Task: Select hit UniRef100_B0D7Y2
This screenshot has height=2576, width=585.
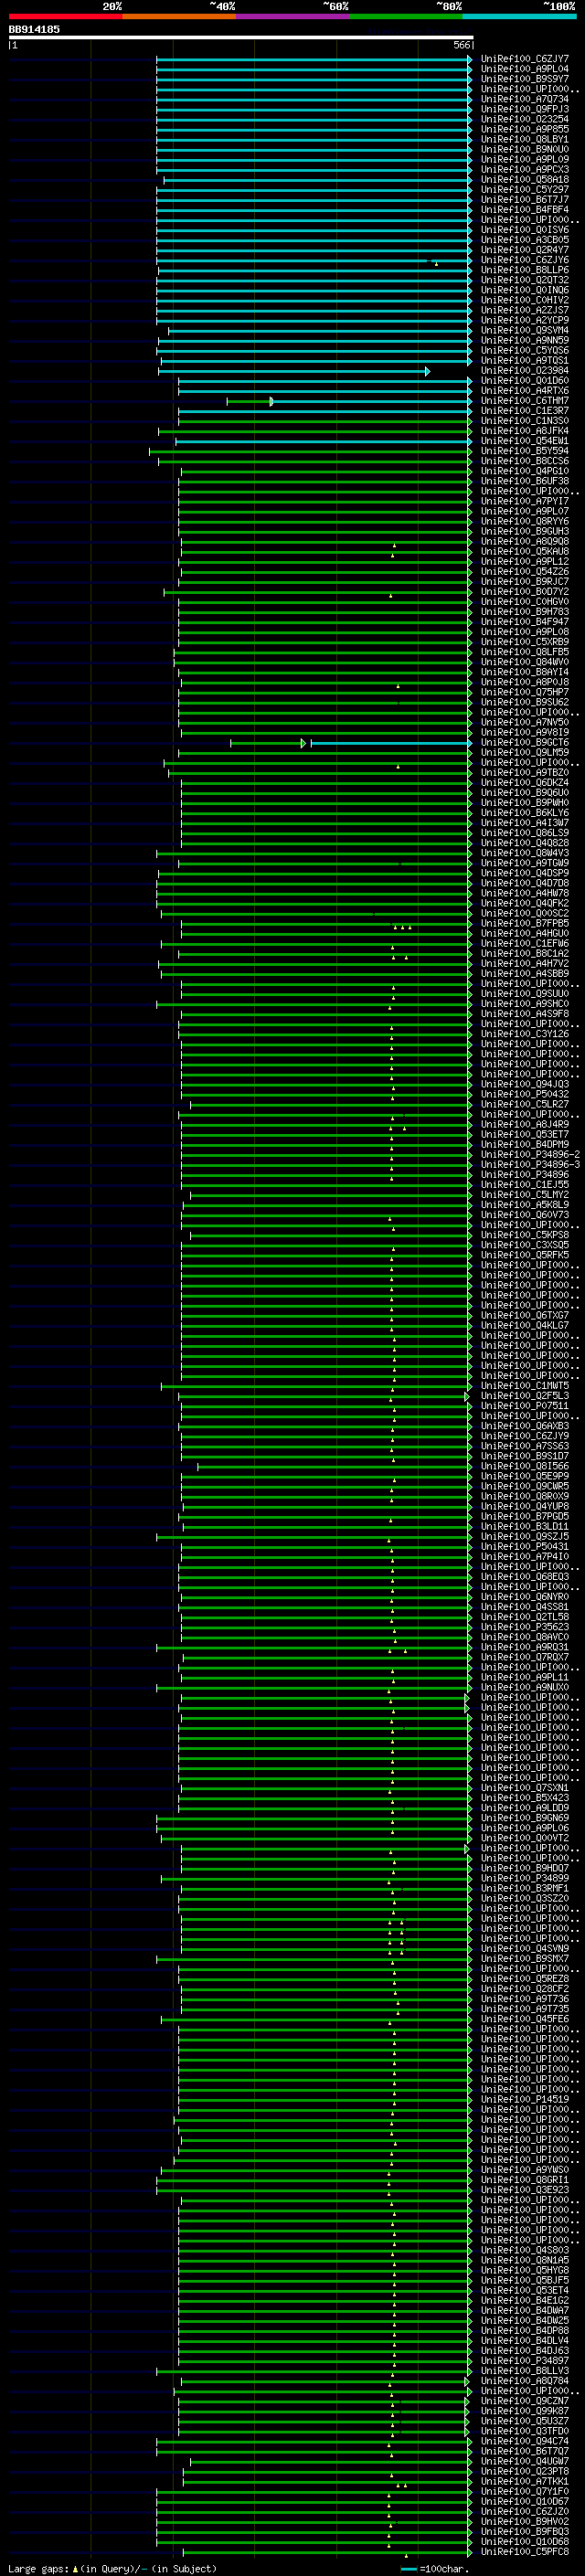Action: (x=524, y=592)
